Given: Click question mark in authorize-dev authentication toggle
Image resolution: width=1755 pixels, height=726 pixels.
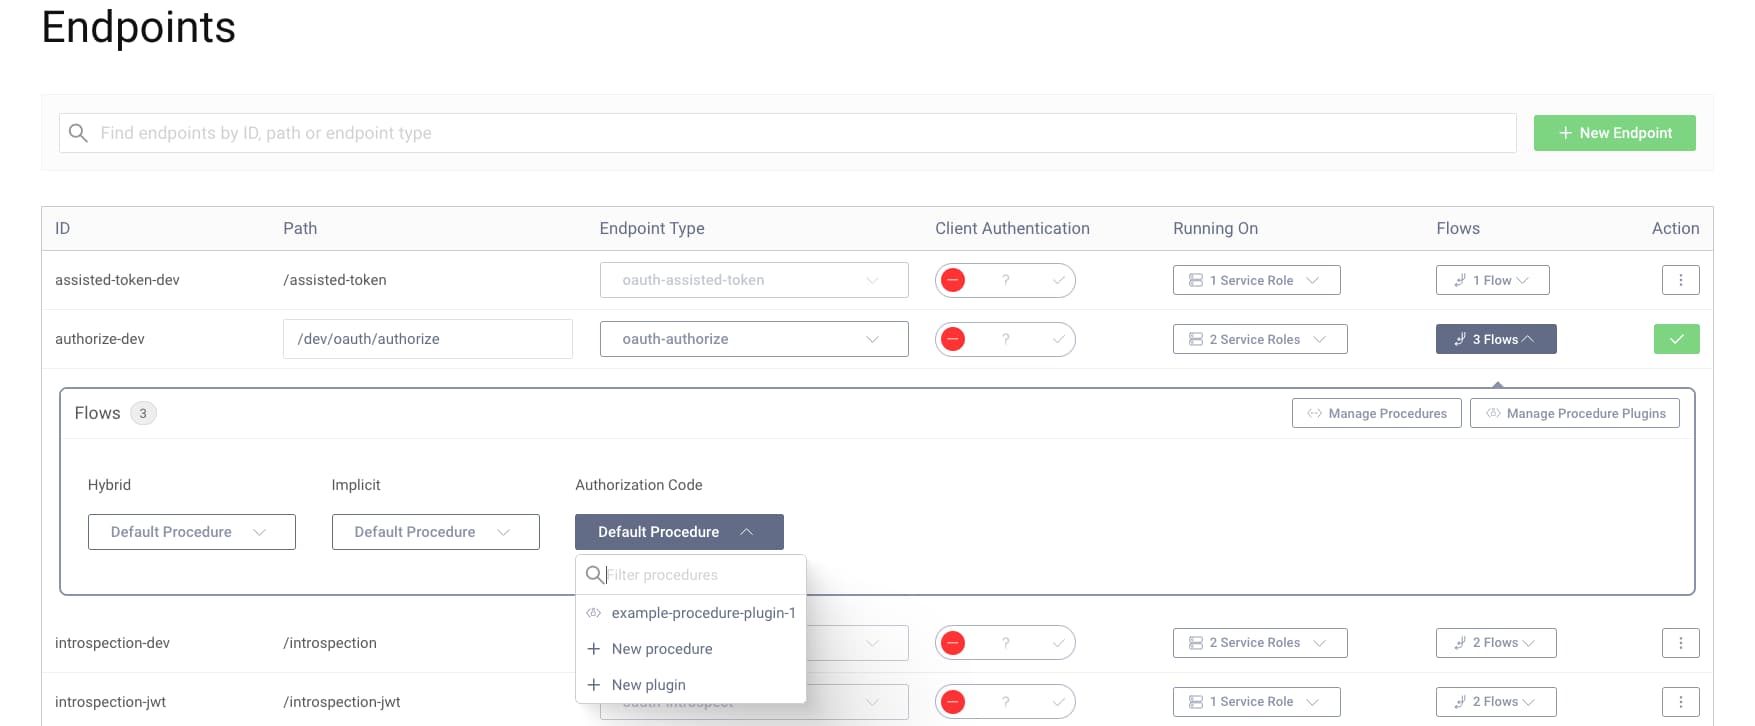Looking at the screenshot, I should (1006, 339).
